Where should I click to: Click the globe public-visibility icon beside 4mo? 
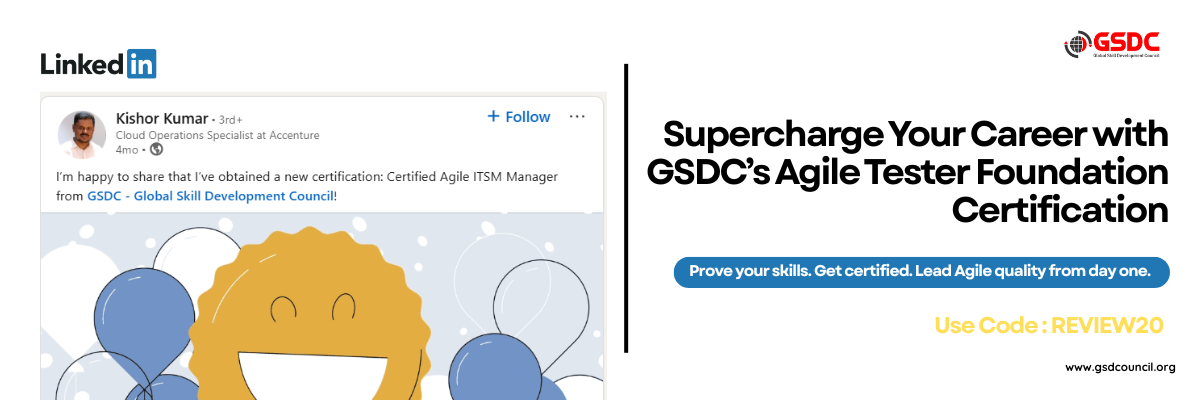click(x=156, y=150)
